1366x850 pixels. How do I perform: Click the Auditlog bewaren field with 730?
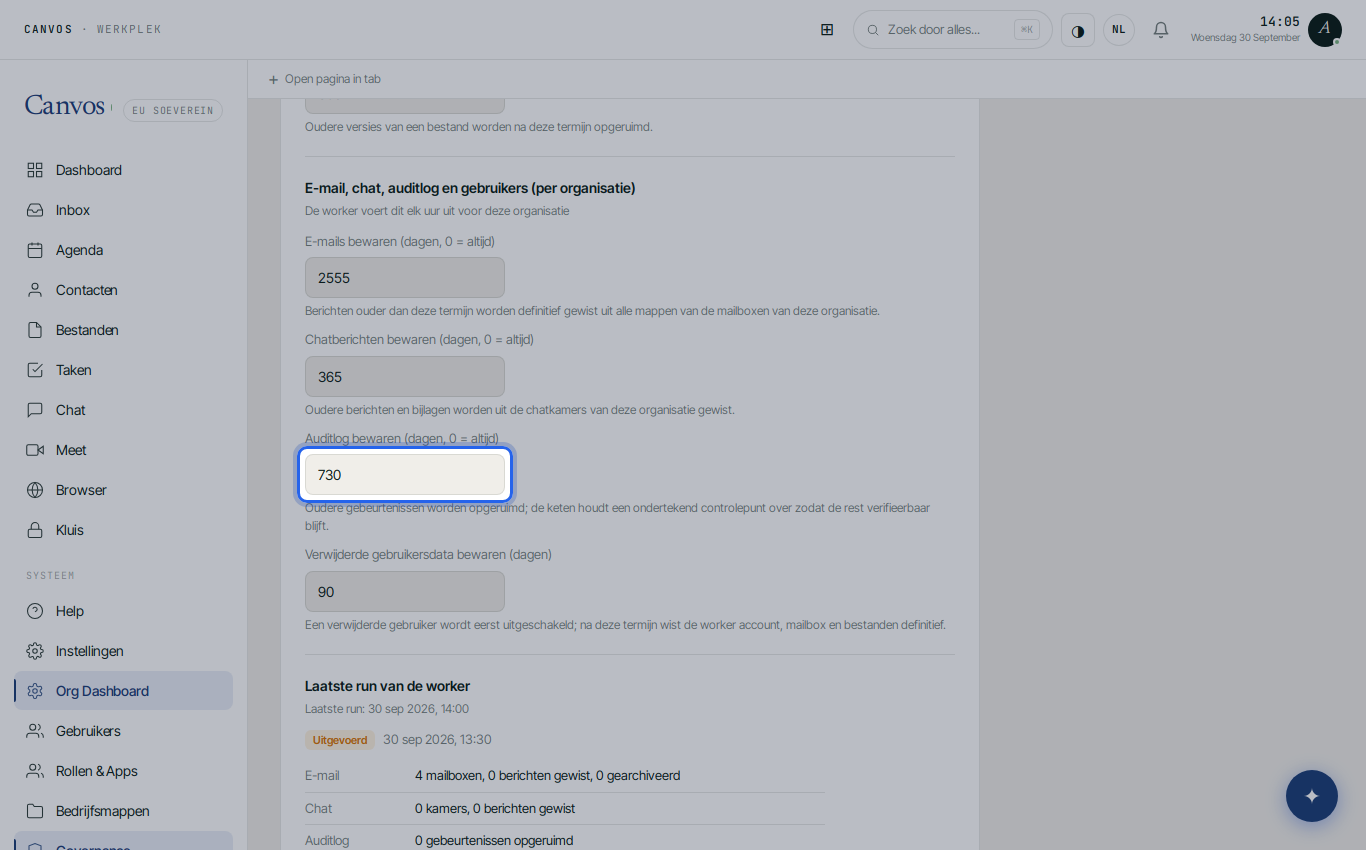click(405, 475)
